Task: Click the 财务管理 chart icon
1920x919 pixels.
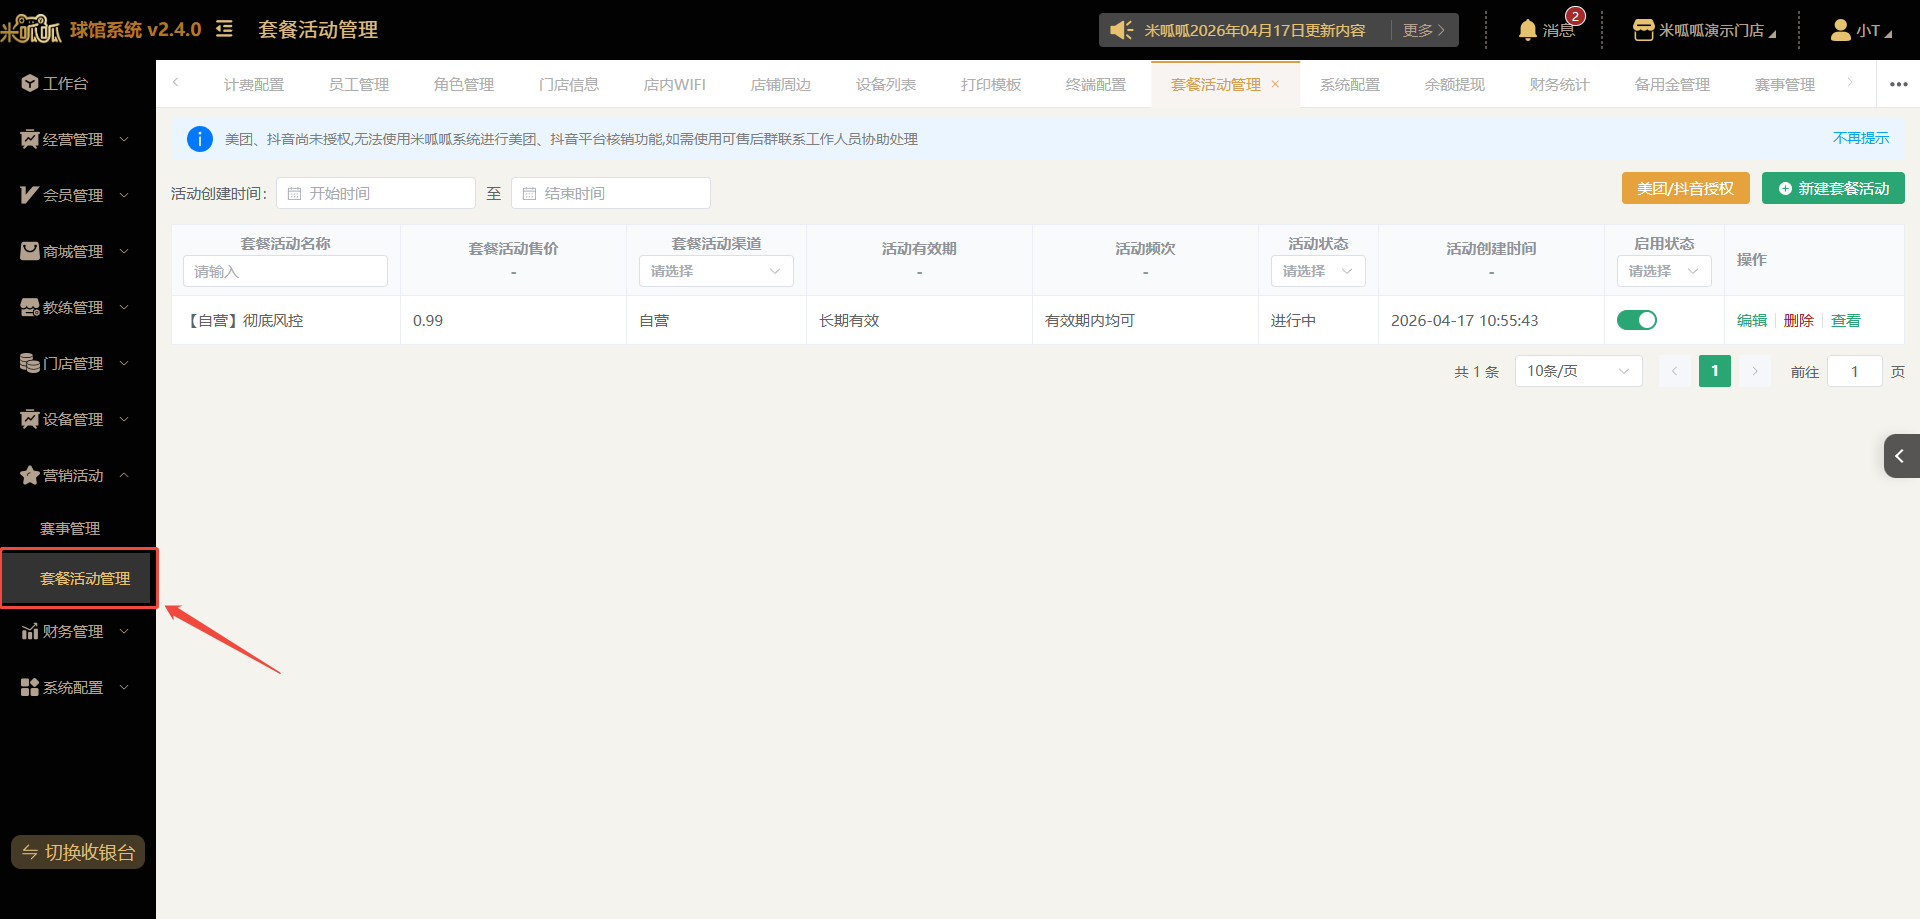Action: 30,631
